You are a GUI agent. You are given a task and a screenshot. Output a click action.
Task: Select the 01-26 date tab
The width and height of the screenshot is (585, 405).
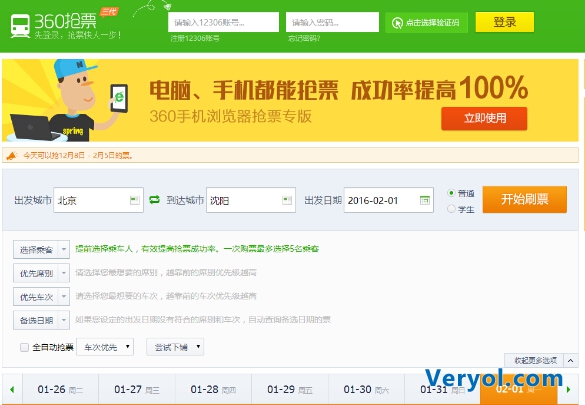tap(60, 389)
